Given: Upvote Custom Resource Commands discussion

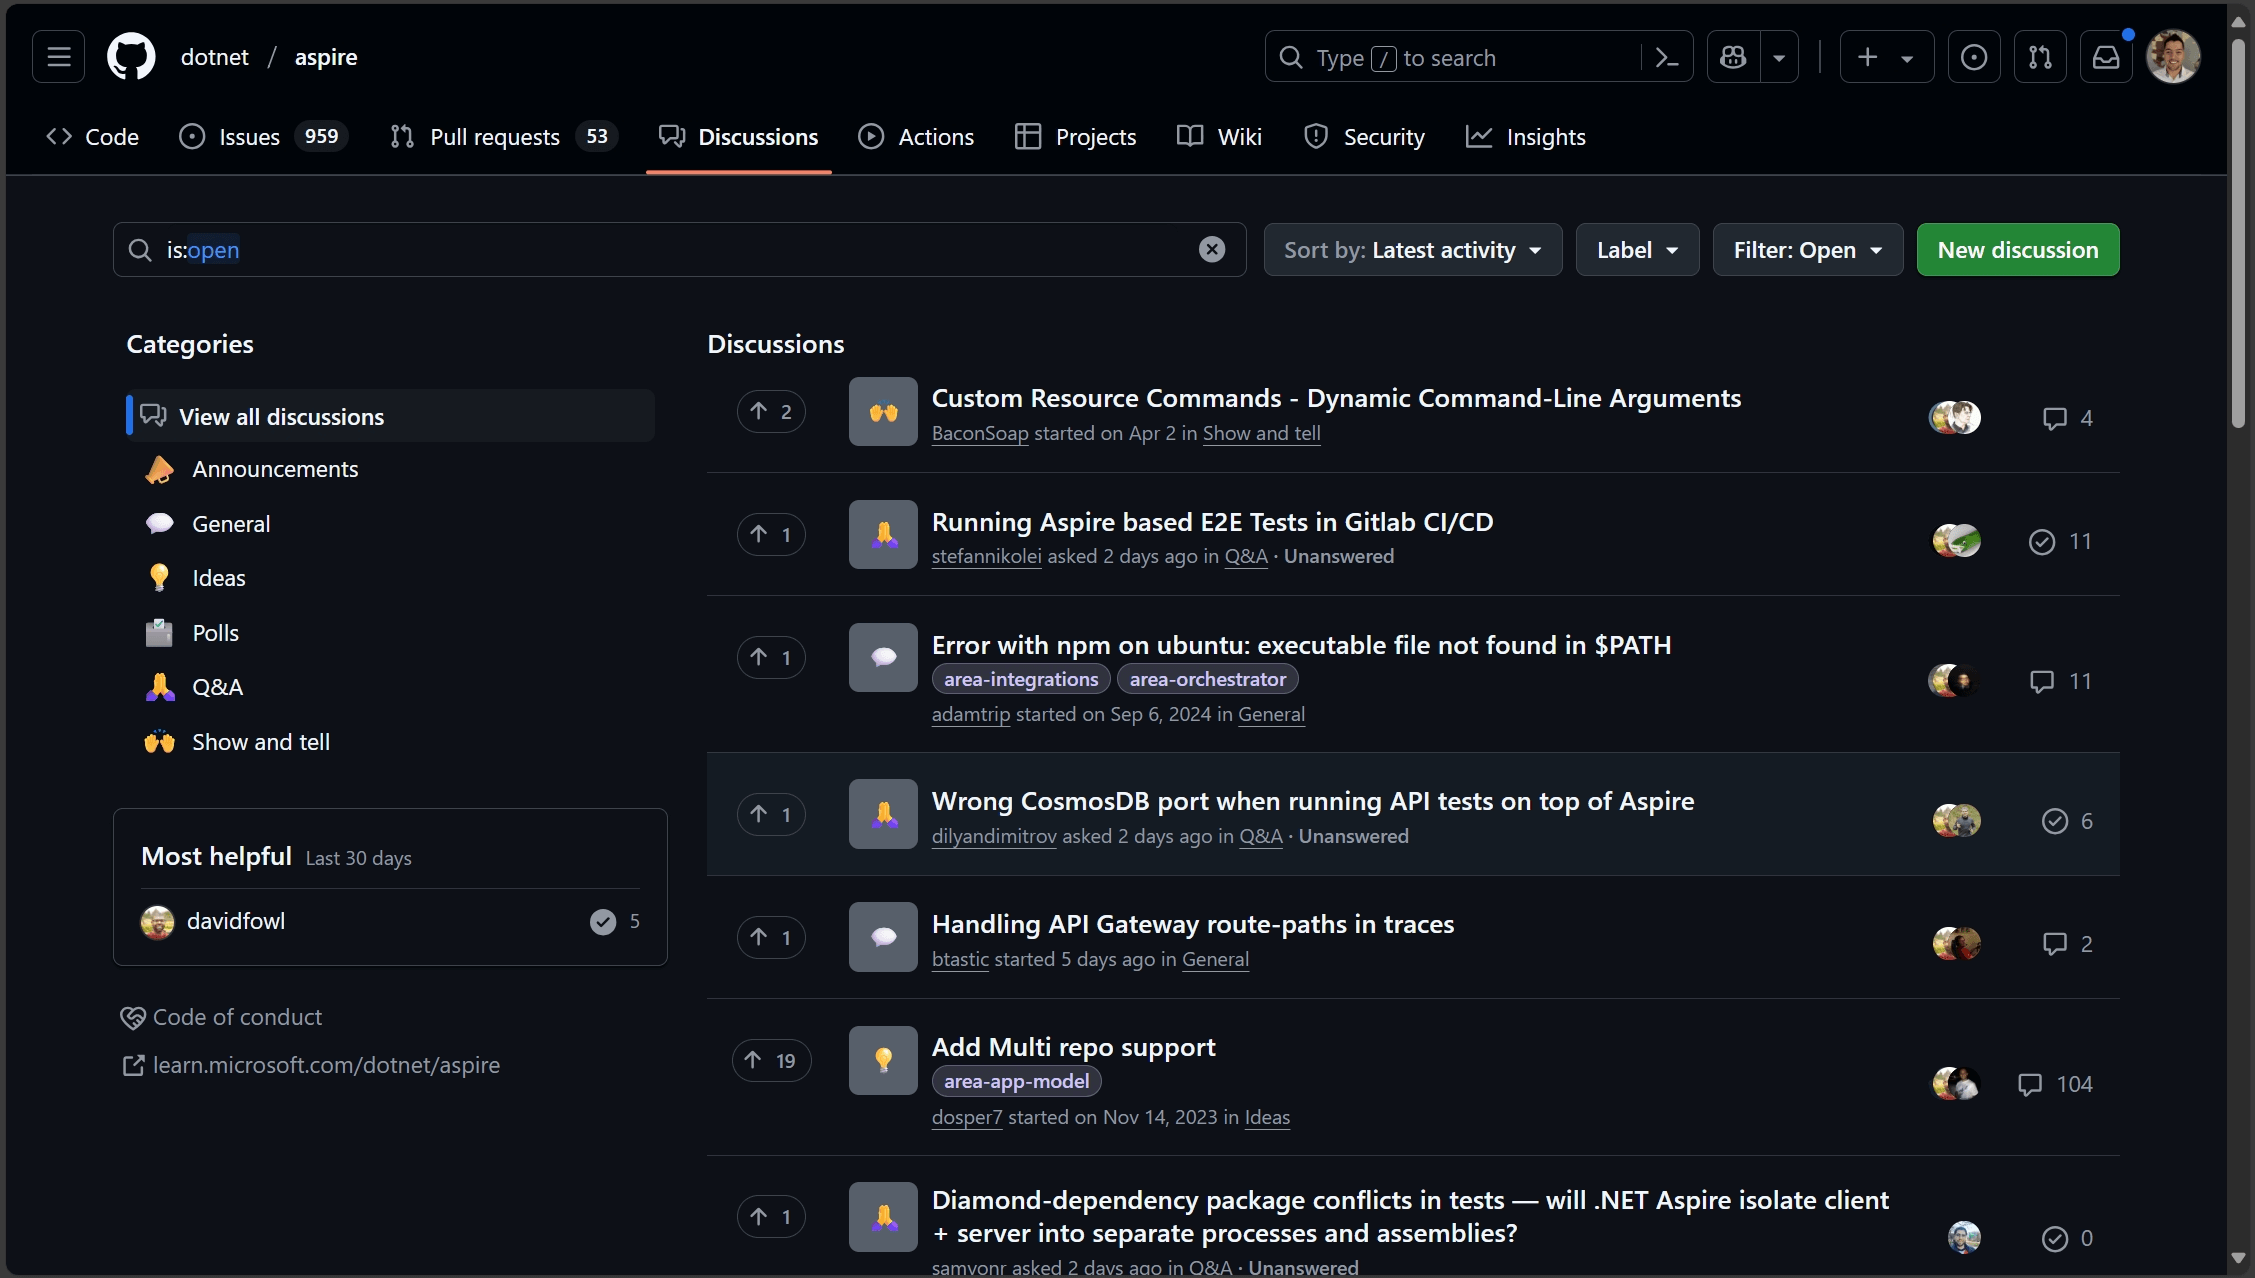Looking at the screenshot, I should (771, 411).
